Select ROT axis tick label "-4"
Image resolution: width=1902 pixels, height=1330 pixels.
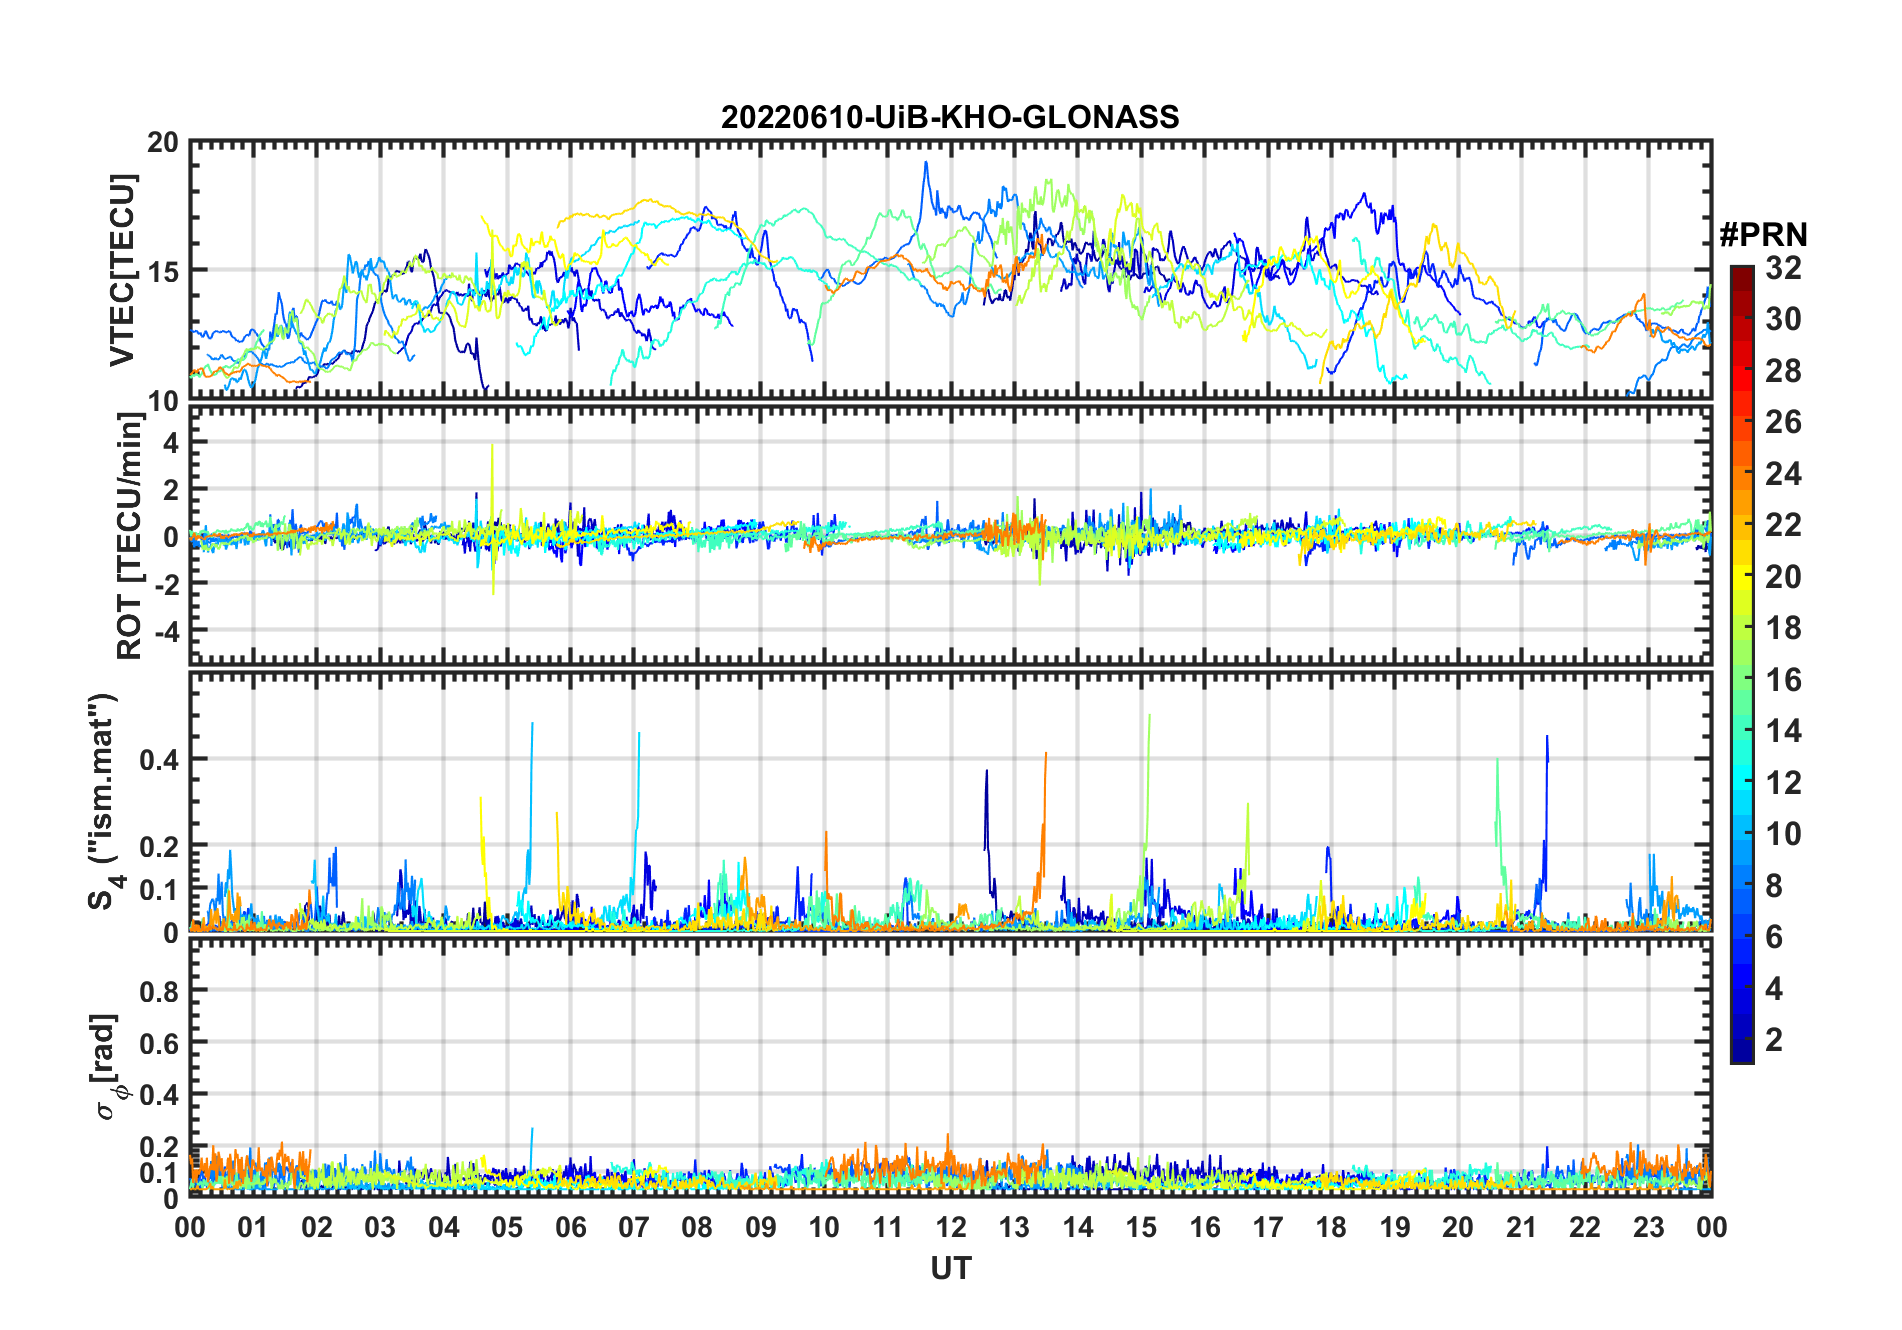click(166, 631)
